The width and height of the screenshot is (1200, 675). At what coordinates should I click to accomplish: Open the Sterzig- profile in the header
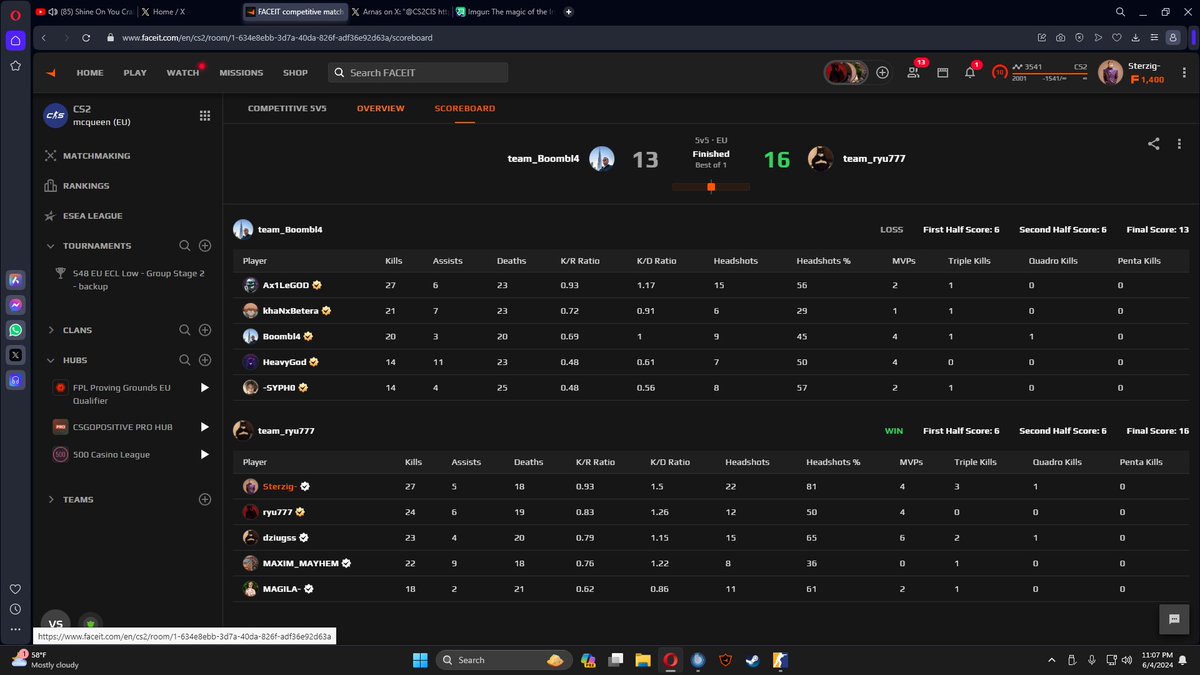click(x=1131, y=73)
